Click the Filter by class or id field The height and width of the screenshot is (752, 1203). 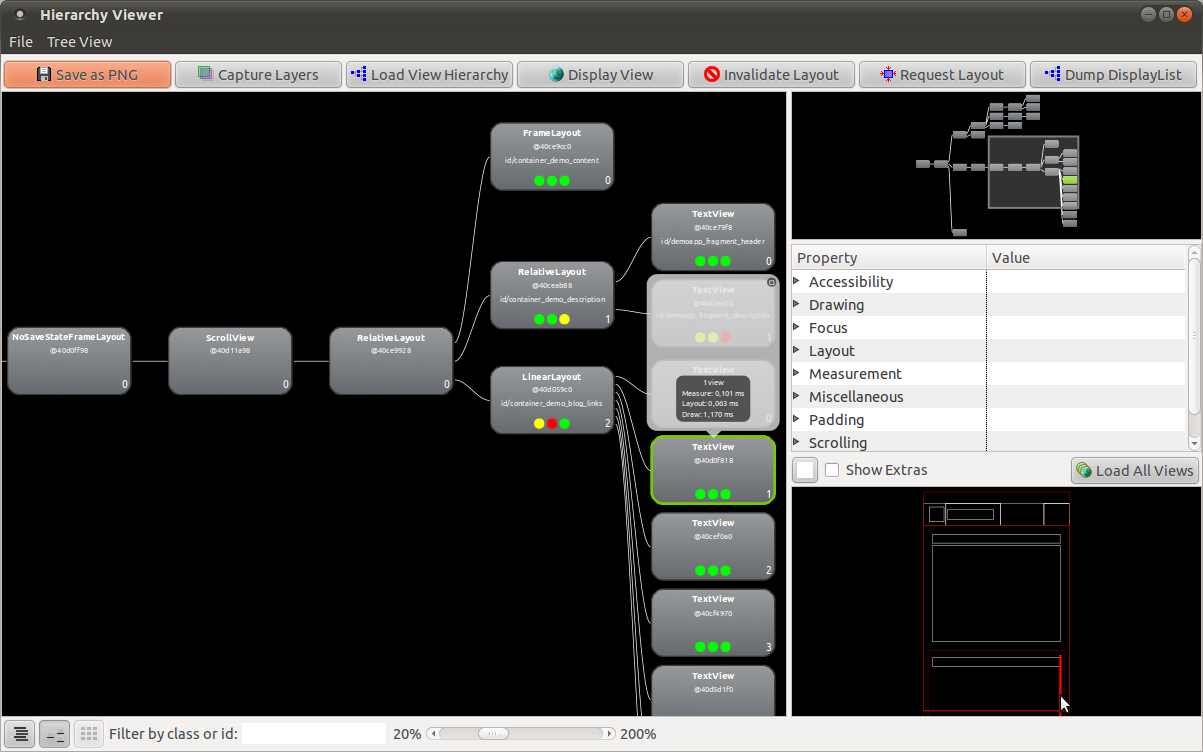pos(314,734)
